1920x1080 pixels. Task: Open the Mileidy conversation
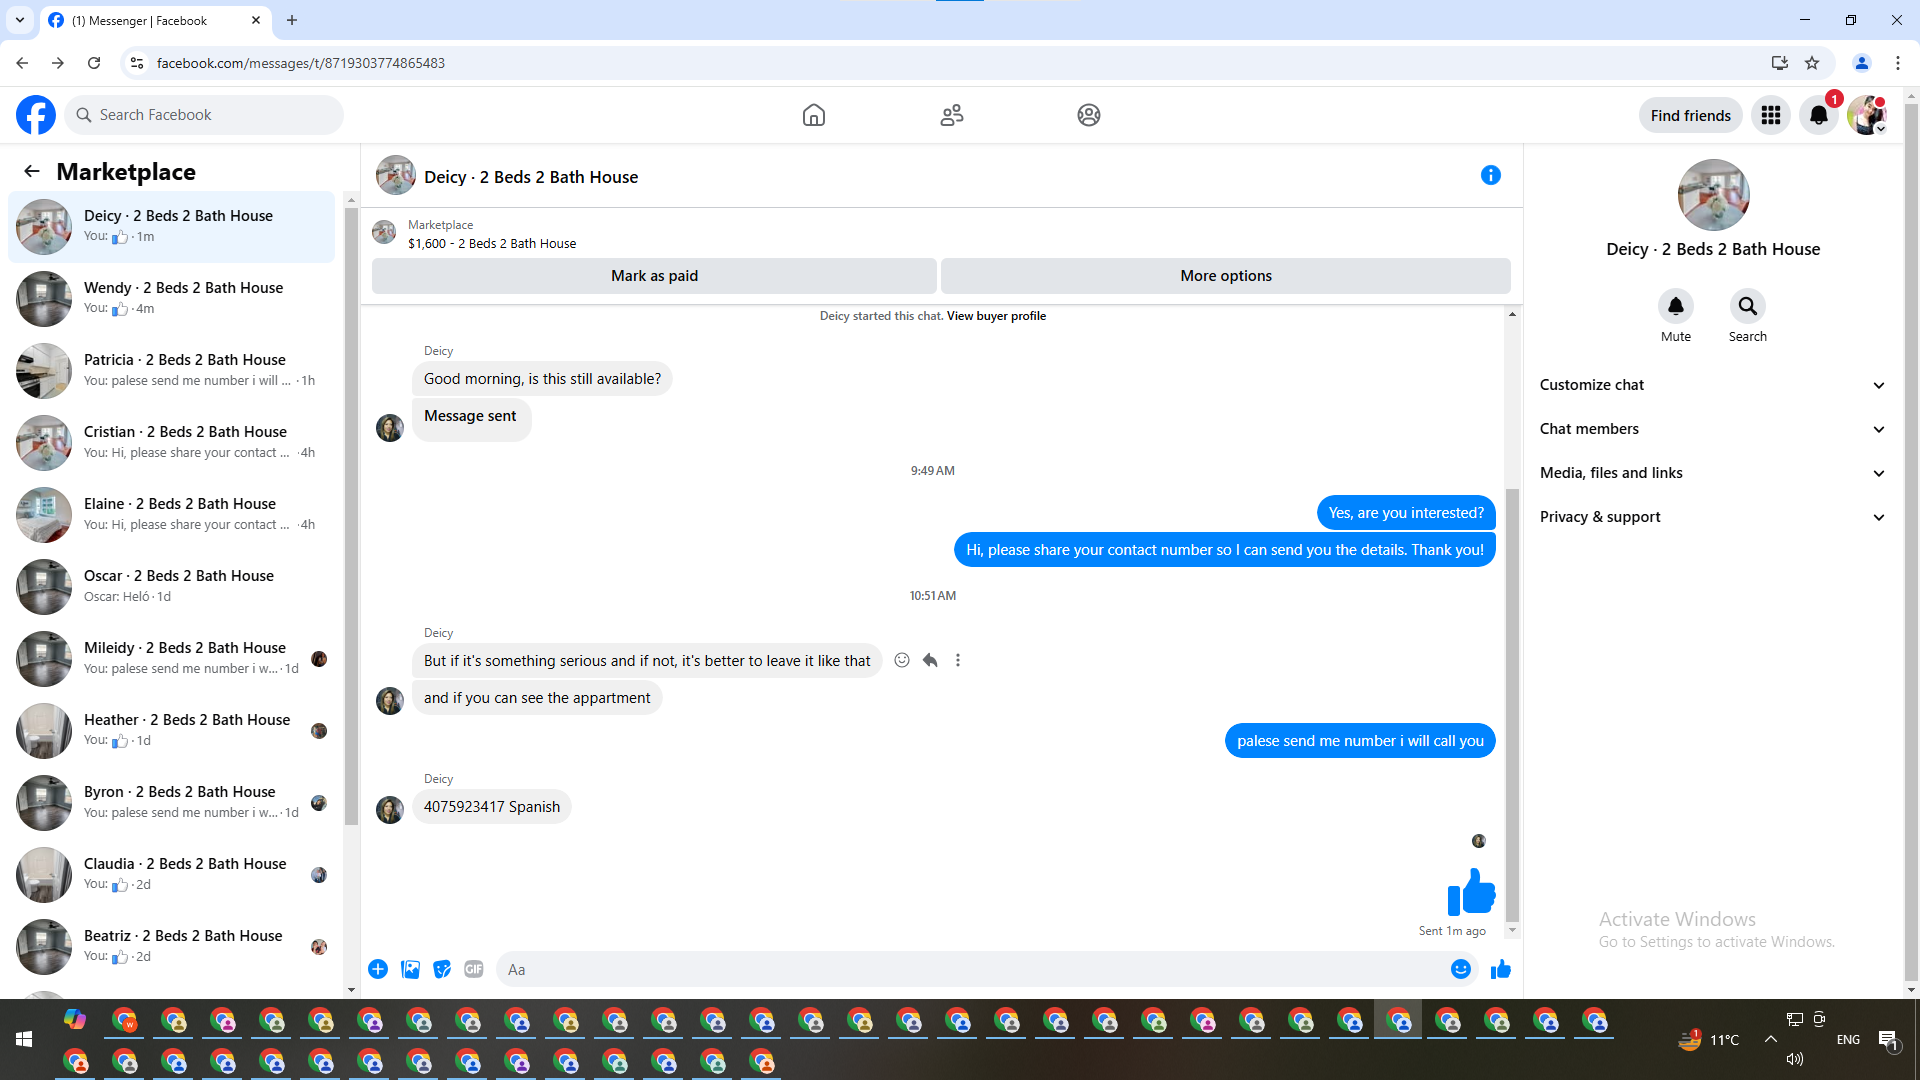[172, 659]
